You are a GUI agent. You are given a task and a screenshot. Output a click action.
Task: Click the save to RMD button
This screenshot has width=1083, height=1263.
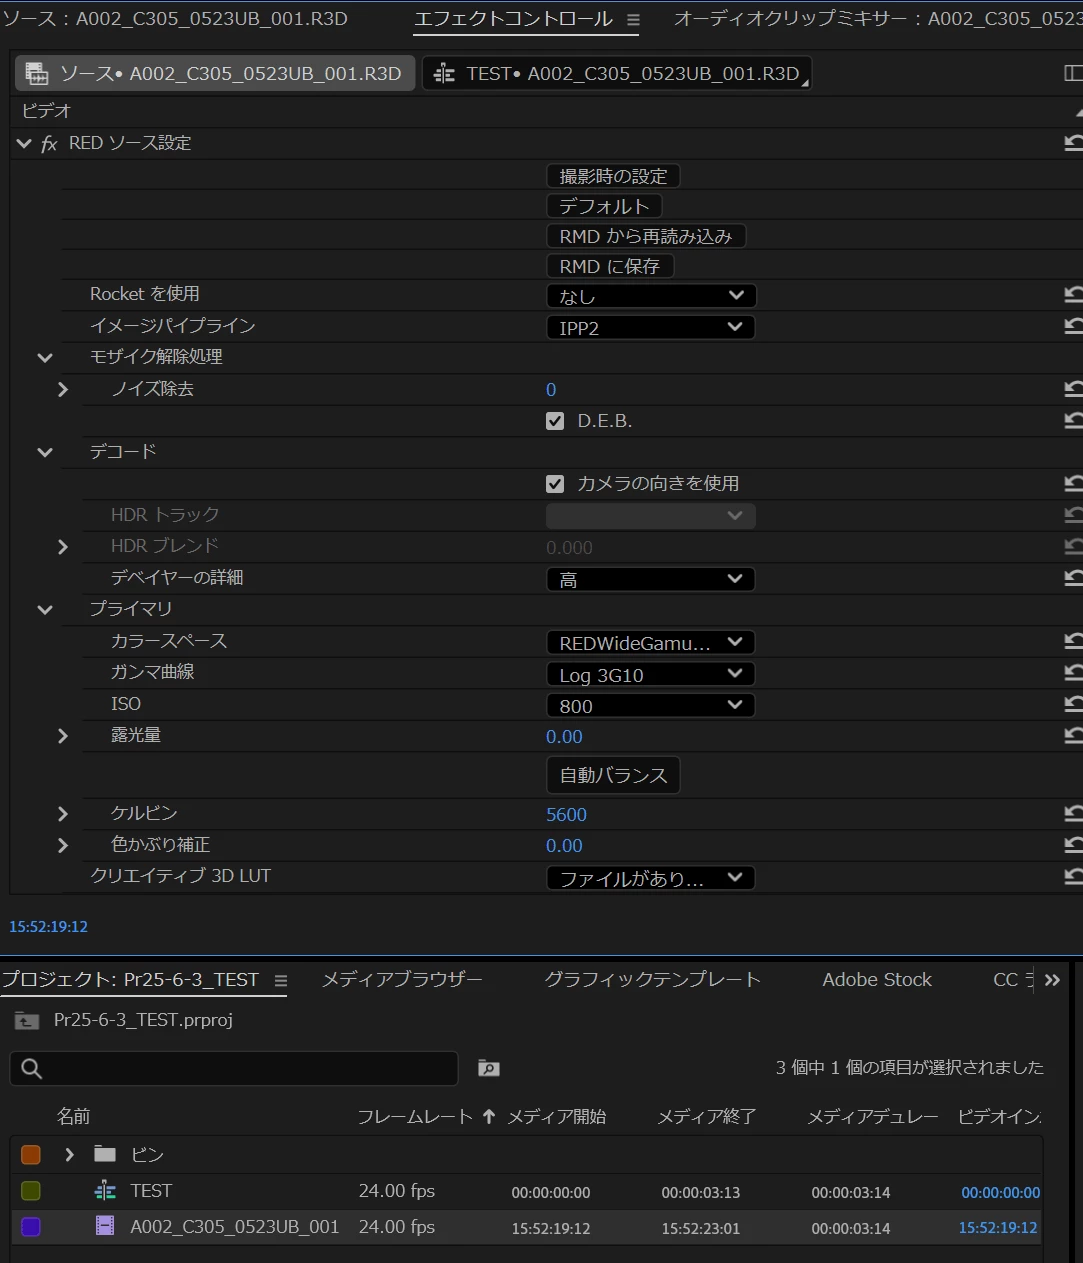coord(610,266)
